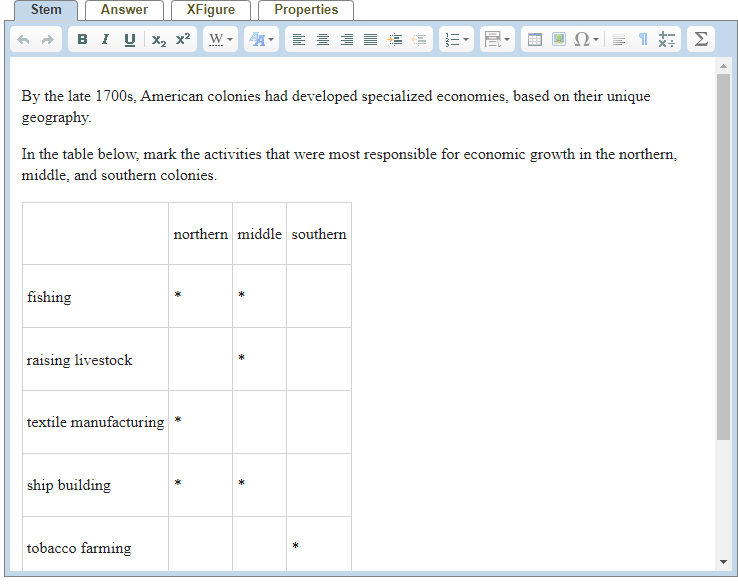This screenshot has height=584, width=738.
Task: Click the math operators icon
Action: [666, 40]
